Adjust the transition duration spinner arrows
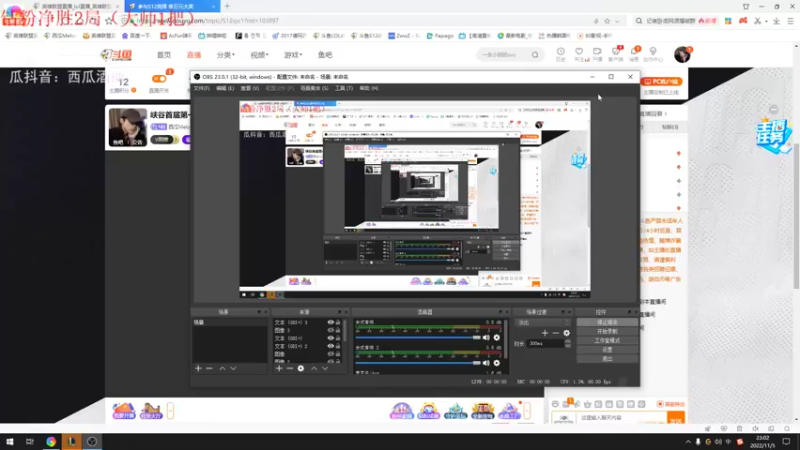The image size is (800, 450). (568, 343)
